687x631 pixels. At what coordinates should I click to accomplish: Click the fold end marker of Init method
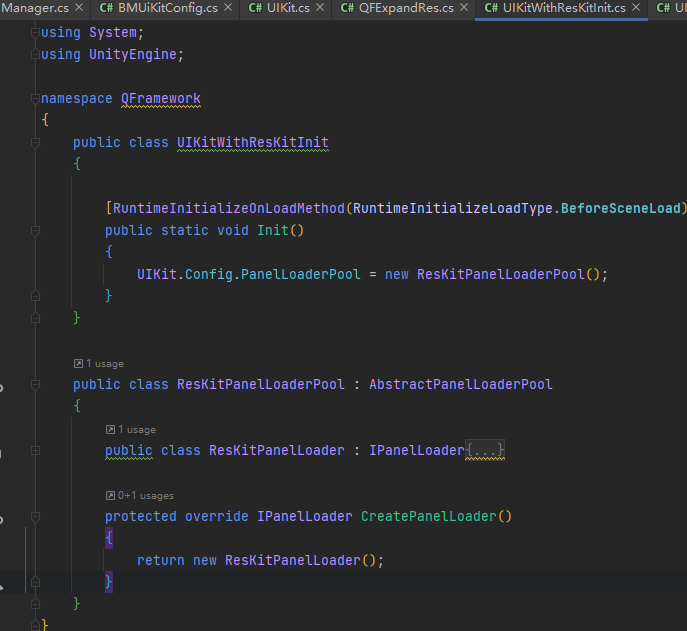coord(35,296)
